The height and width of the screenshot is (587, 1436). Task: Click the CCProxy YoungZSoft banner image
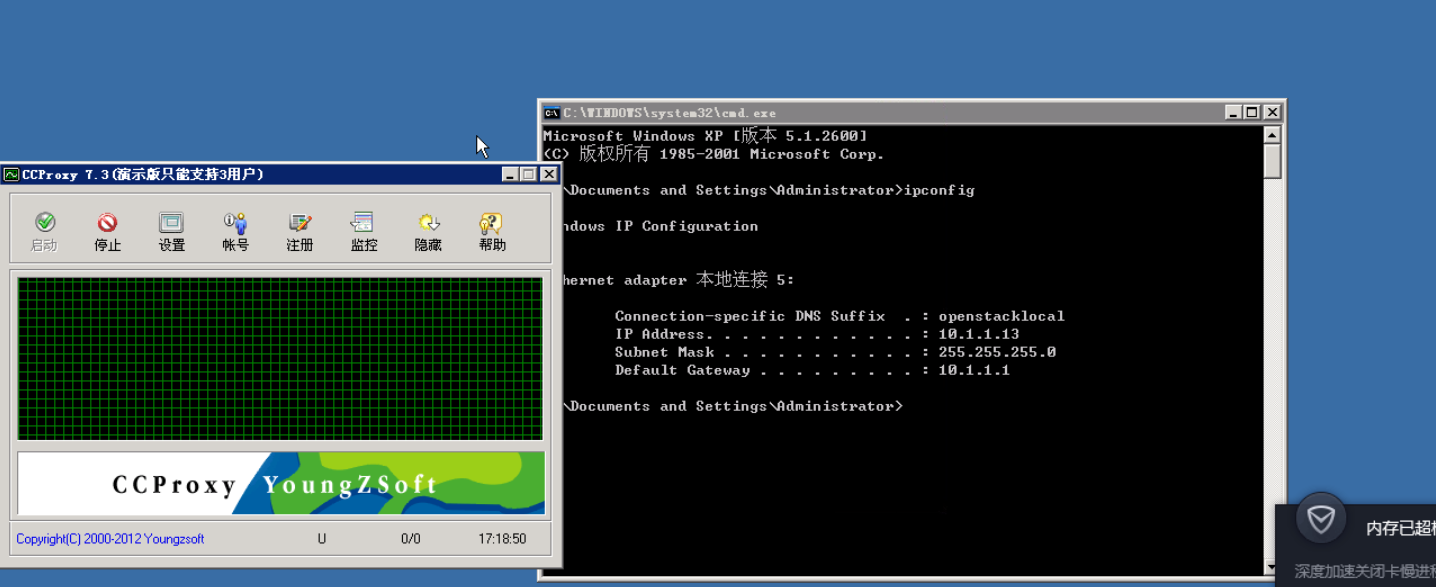click(281, 483)
